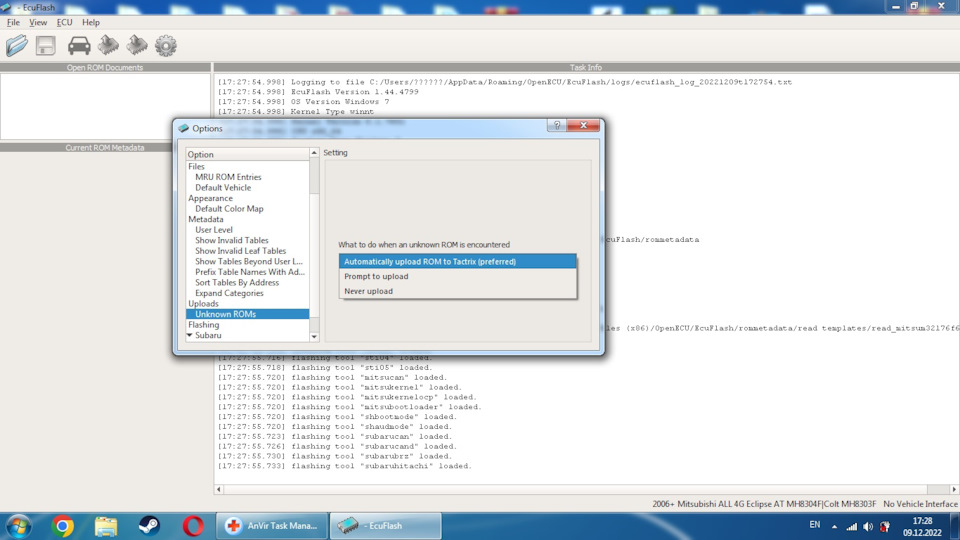Select Prefix Table Names With Address option
This screenshot has height=540, width=960.
point(250,272)
